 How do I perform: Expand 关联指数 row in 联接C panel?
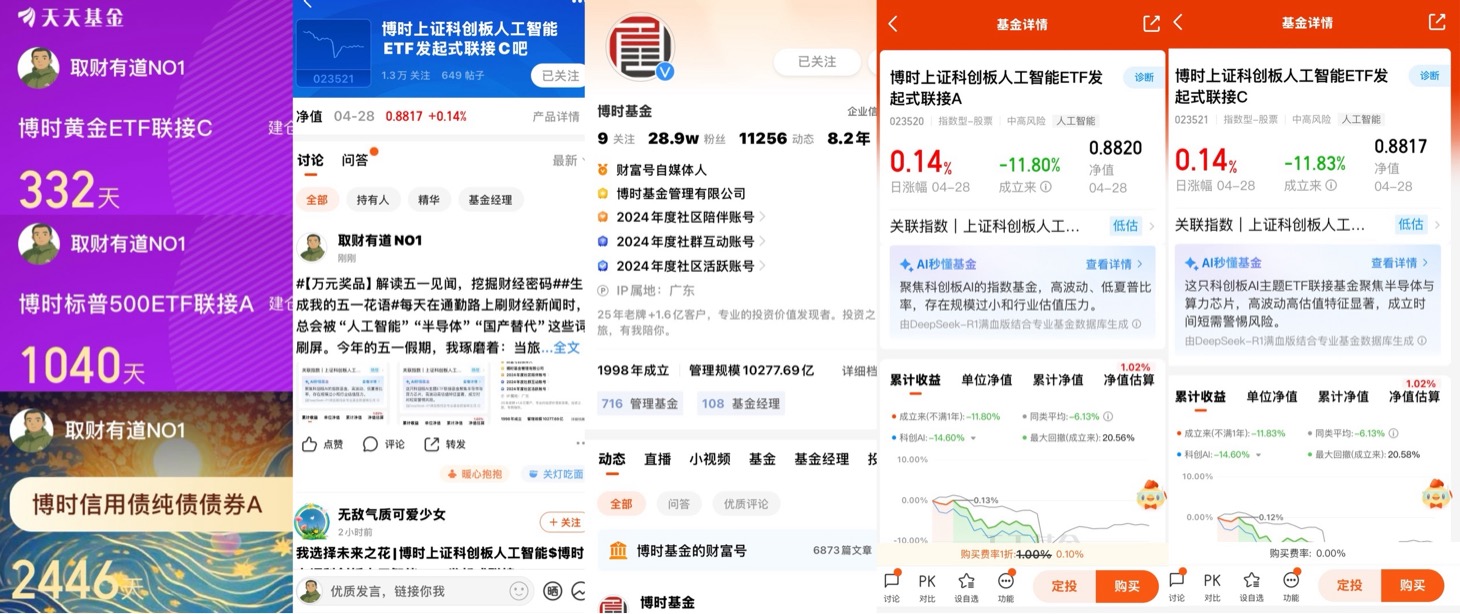click(x=1307, y=225)
